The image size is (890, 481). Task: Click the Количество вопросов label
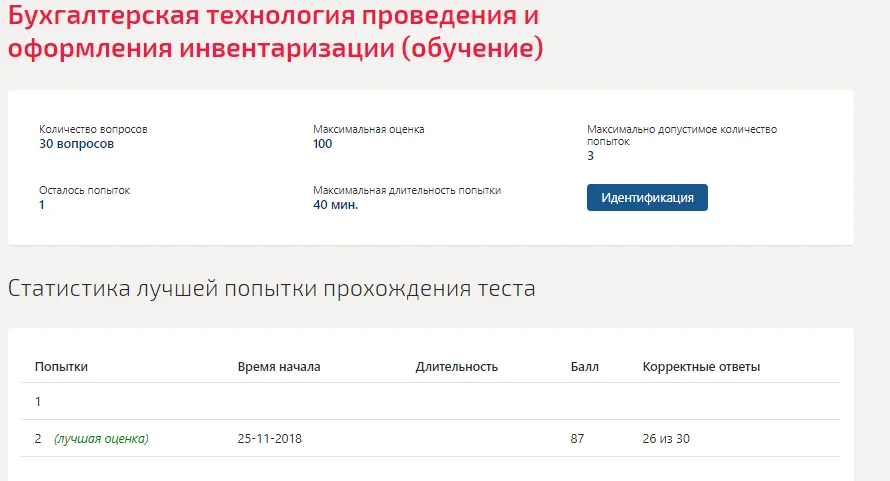(93, 129)
